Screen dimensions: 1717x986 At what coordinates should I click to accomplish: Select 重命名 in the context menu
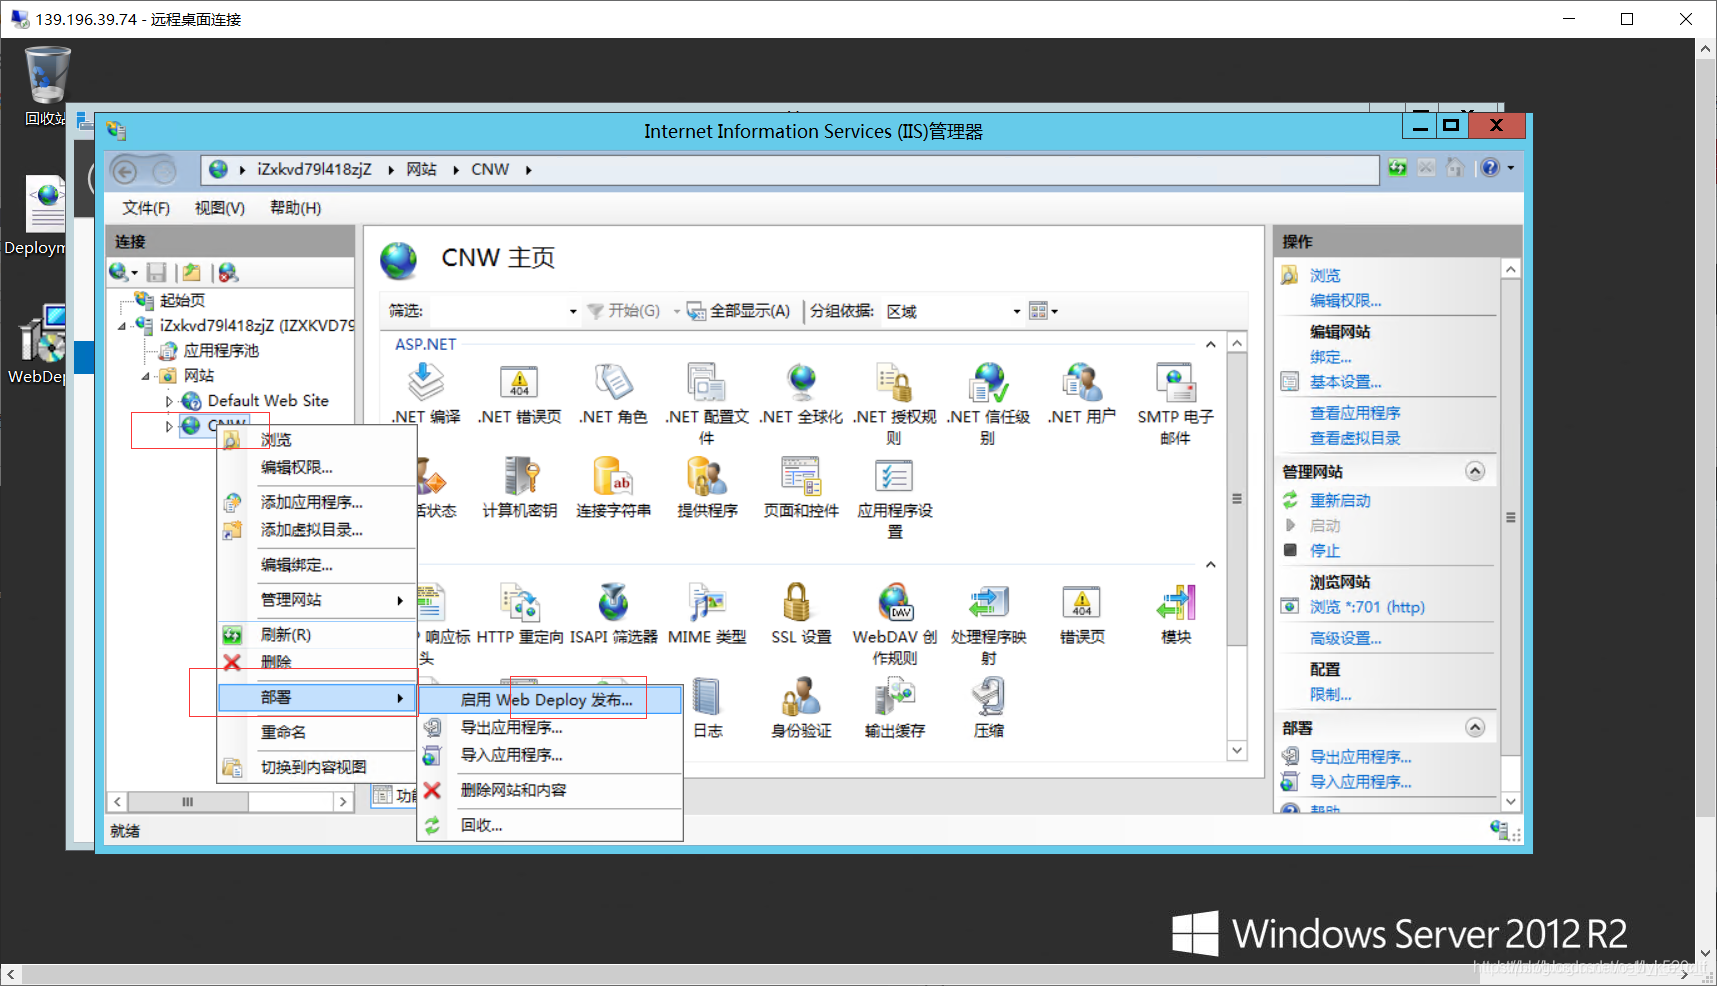click(x=316, y=732)
